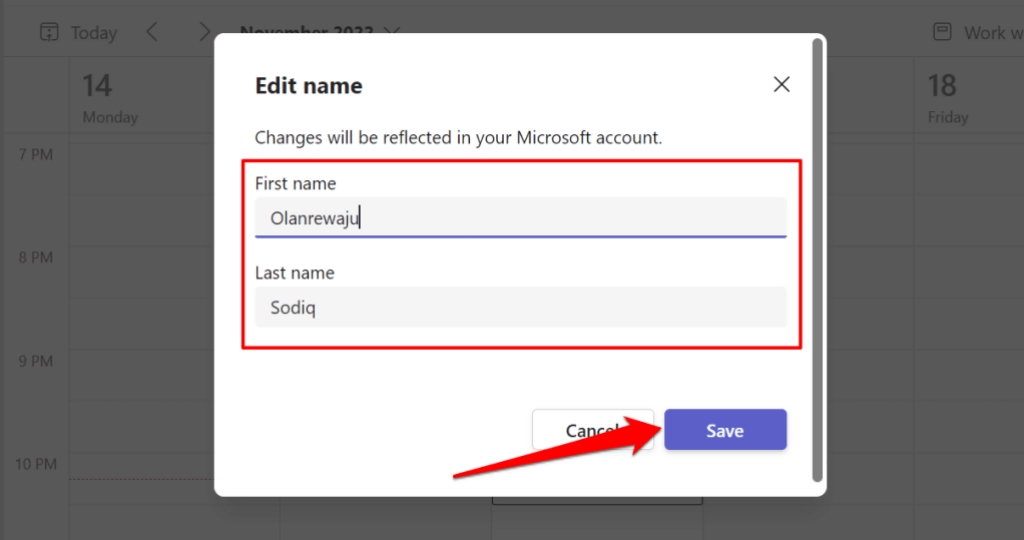Click the Edit name dialog scrollbar
The height and width of the screenshot is (540, 1024).
pyautogui.click(x=819, y=260)
